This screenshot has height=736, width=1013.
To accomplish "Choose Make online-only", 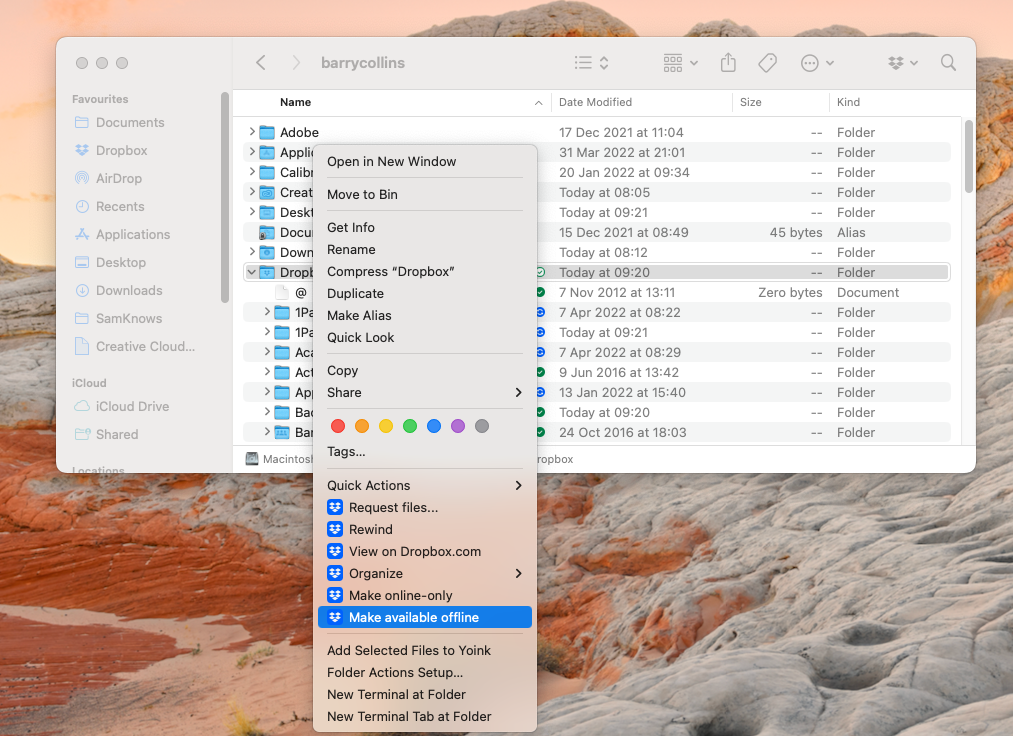I will (x=424, y=595).
